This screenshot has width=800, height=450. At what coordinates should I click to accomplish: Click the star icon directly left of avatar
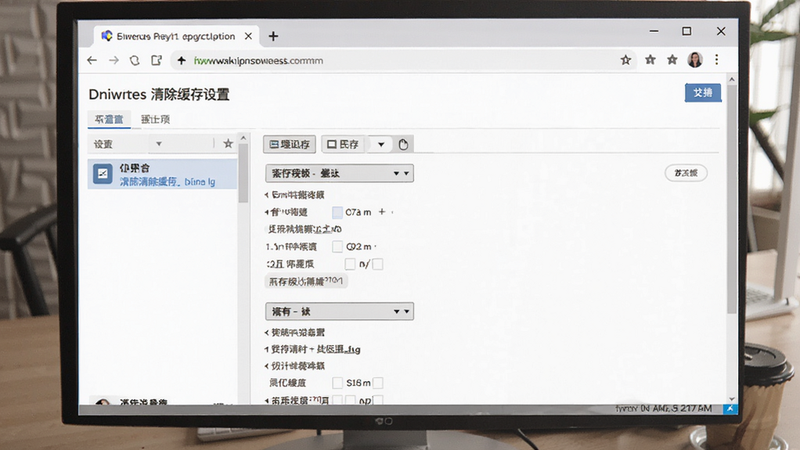672,60
